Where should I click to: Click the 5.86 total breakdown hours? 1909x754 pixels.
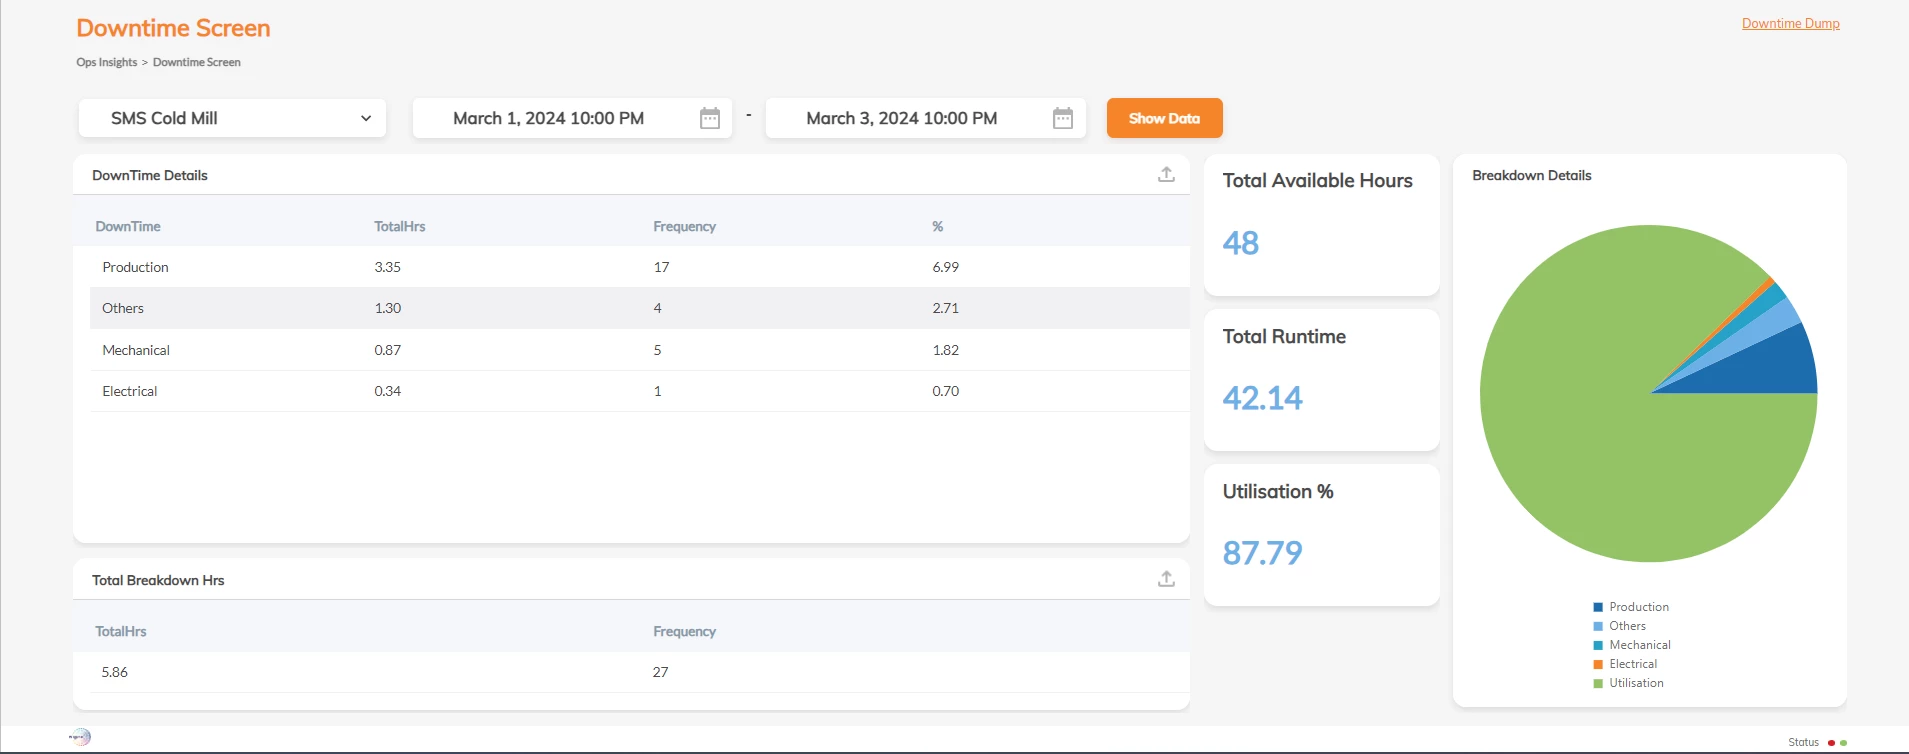[x=114, y=672]
